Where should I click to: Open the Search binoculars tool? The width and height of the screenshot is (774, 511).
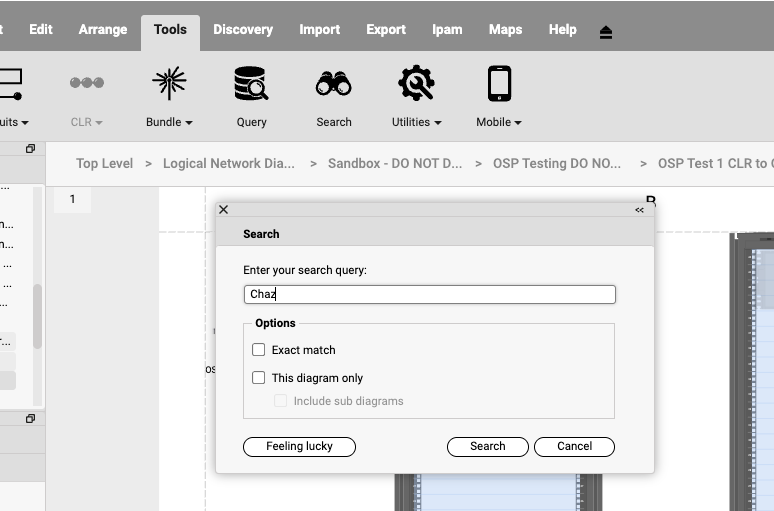(x=333, y=84)
